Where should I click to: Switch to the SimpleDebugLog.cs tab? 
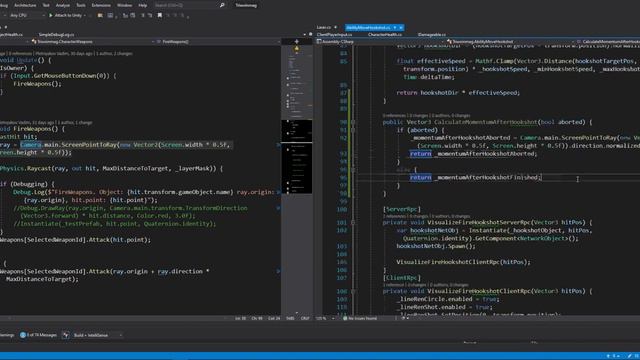point(56,35)
